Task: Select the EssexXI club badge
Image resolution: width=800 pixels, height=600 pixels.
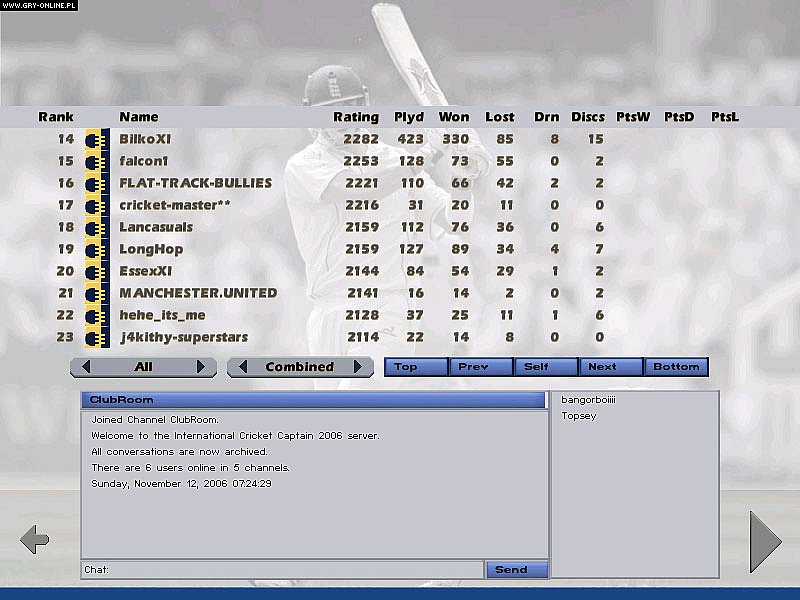Action: (x=95, y=271)
